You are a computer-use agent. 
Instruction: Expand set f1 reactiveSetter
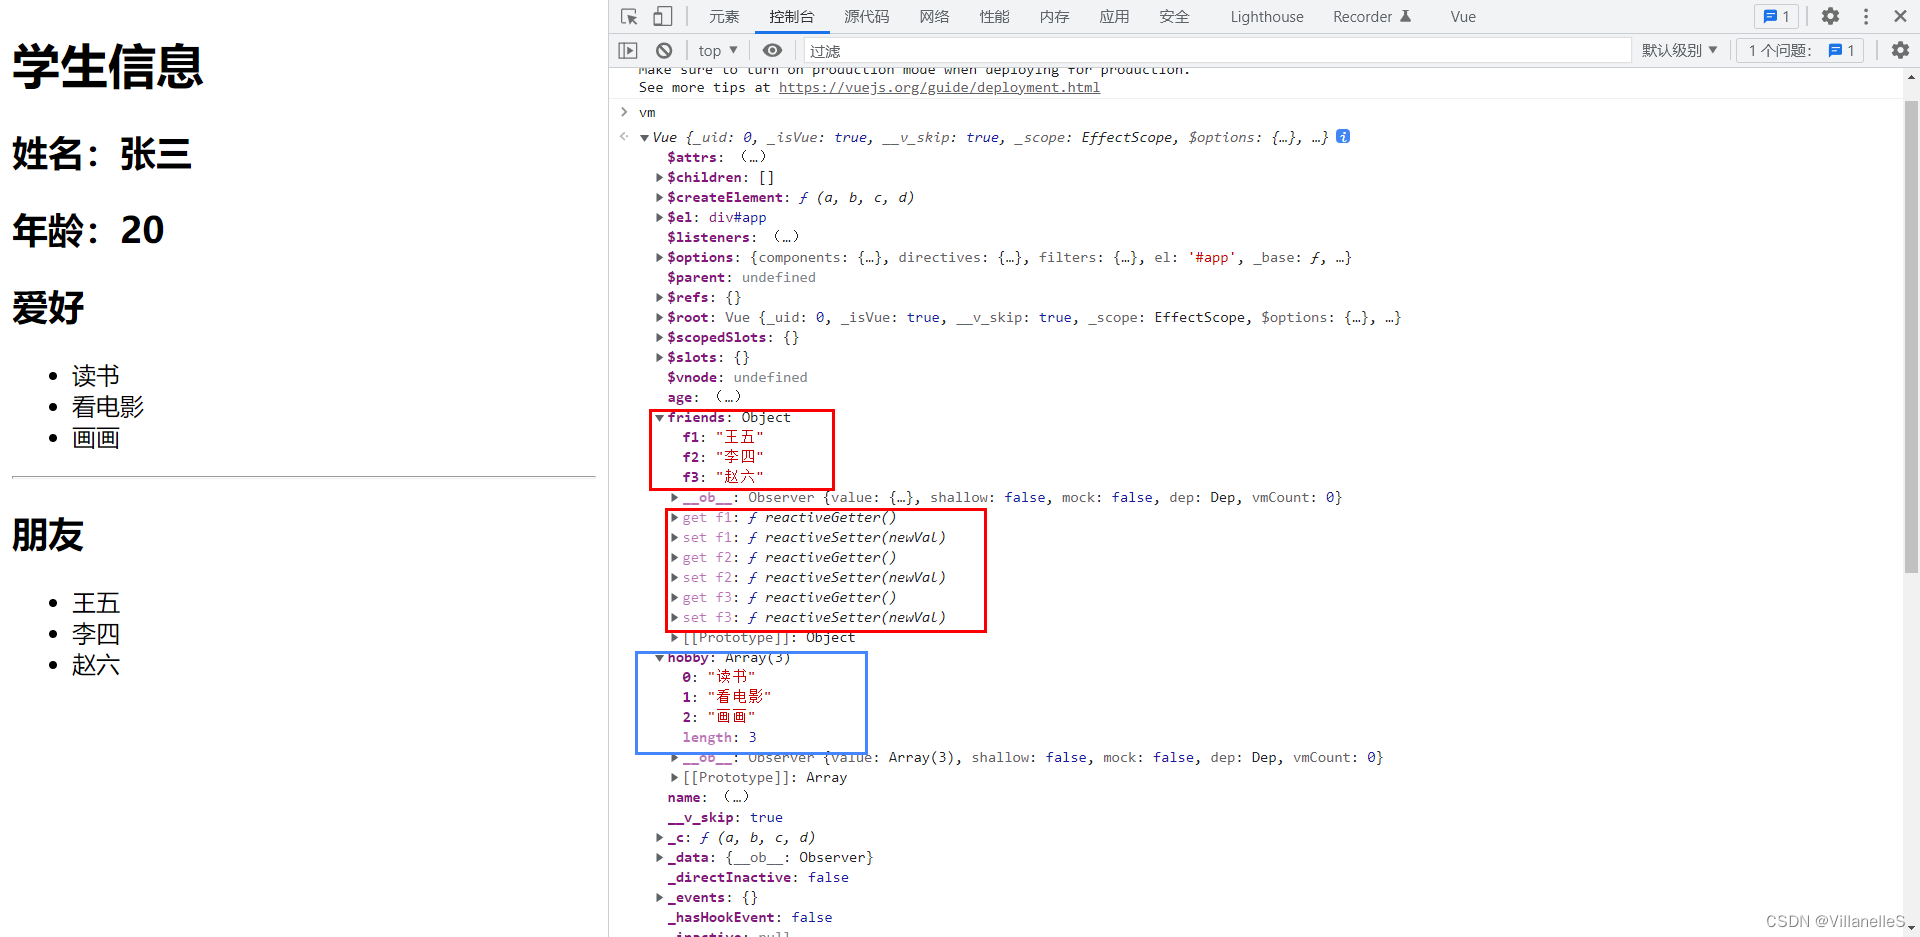coord(675,538)
